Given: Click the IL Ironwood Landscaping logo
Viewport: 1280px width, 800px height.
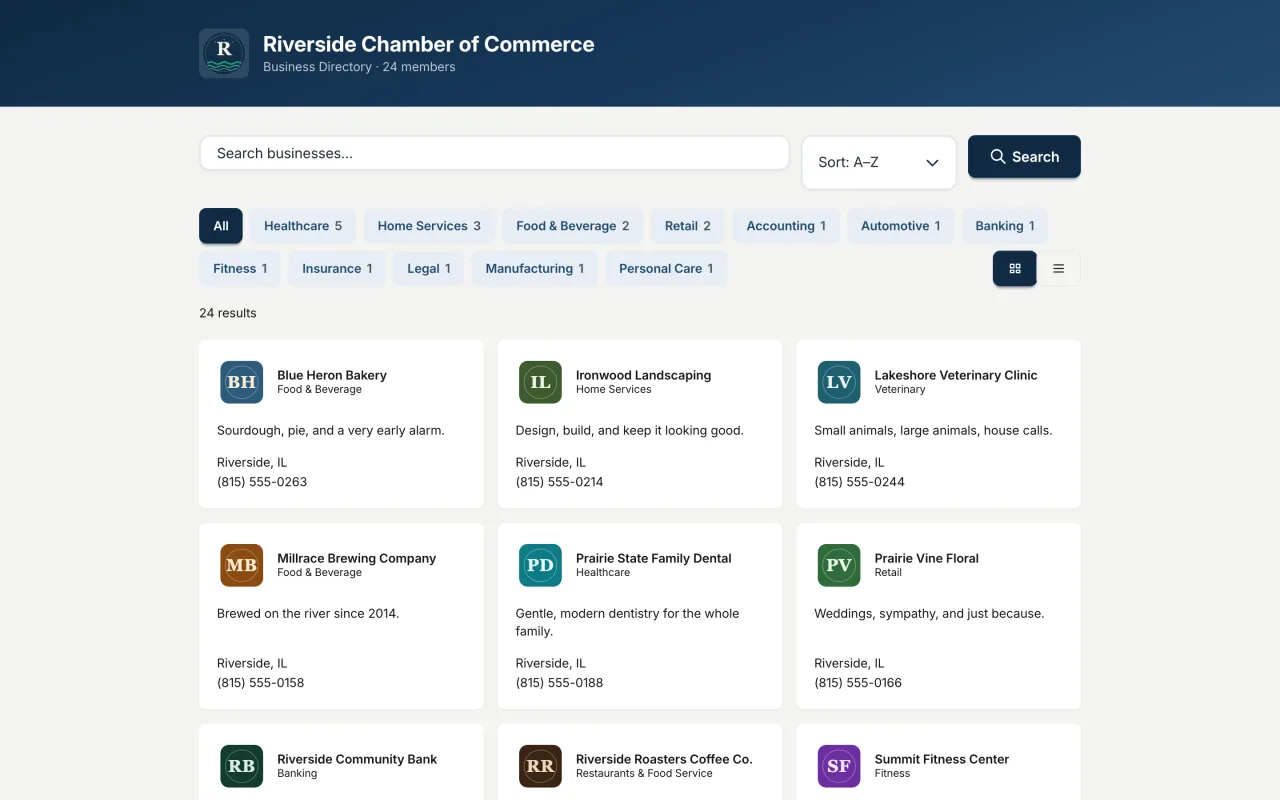Looking at the screenshot, I should point(540,382).
